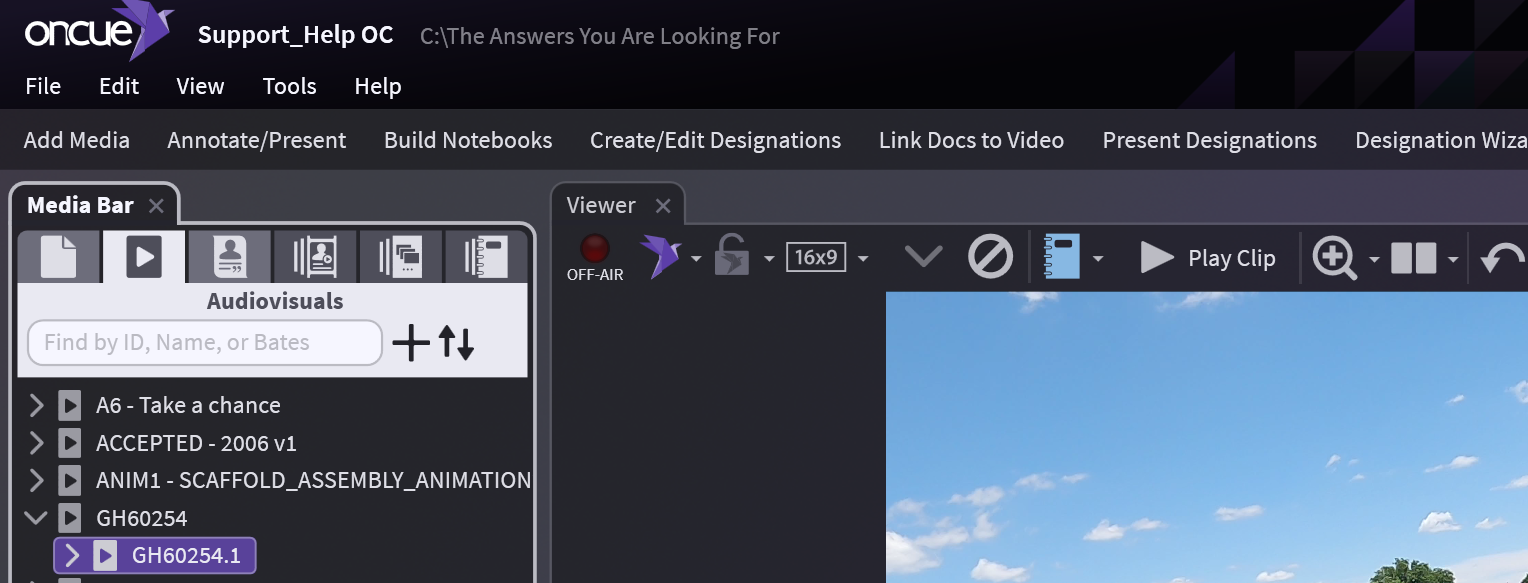Click the clear circle-slash icon
The image size is (1528, 583).
(990, 258)
